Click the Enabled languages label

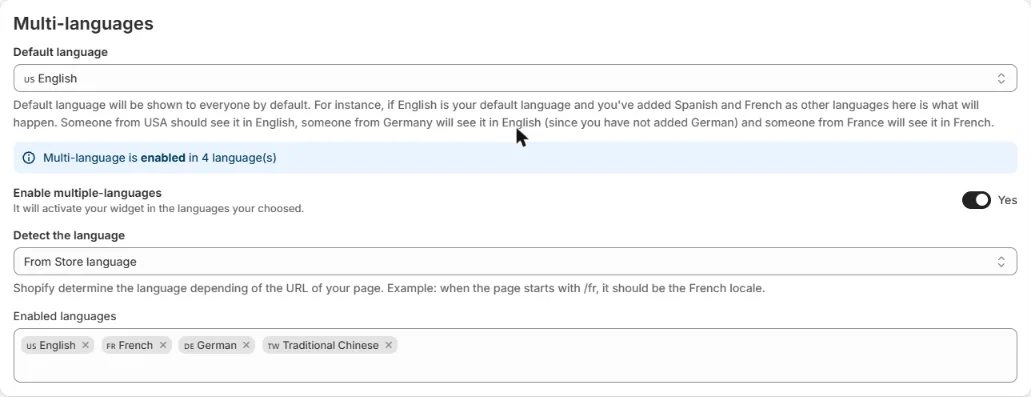click(64, 316)
